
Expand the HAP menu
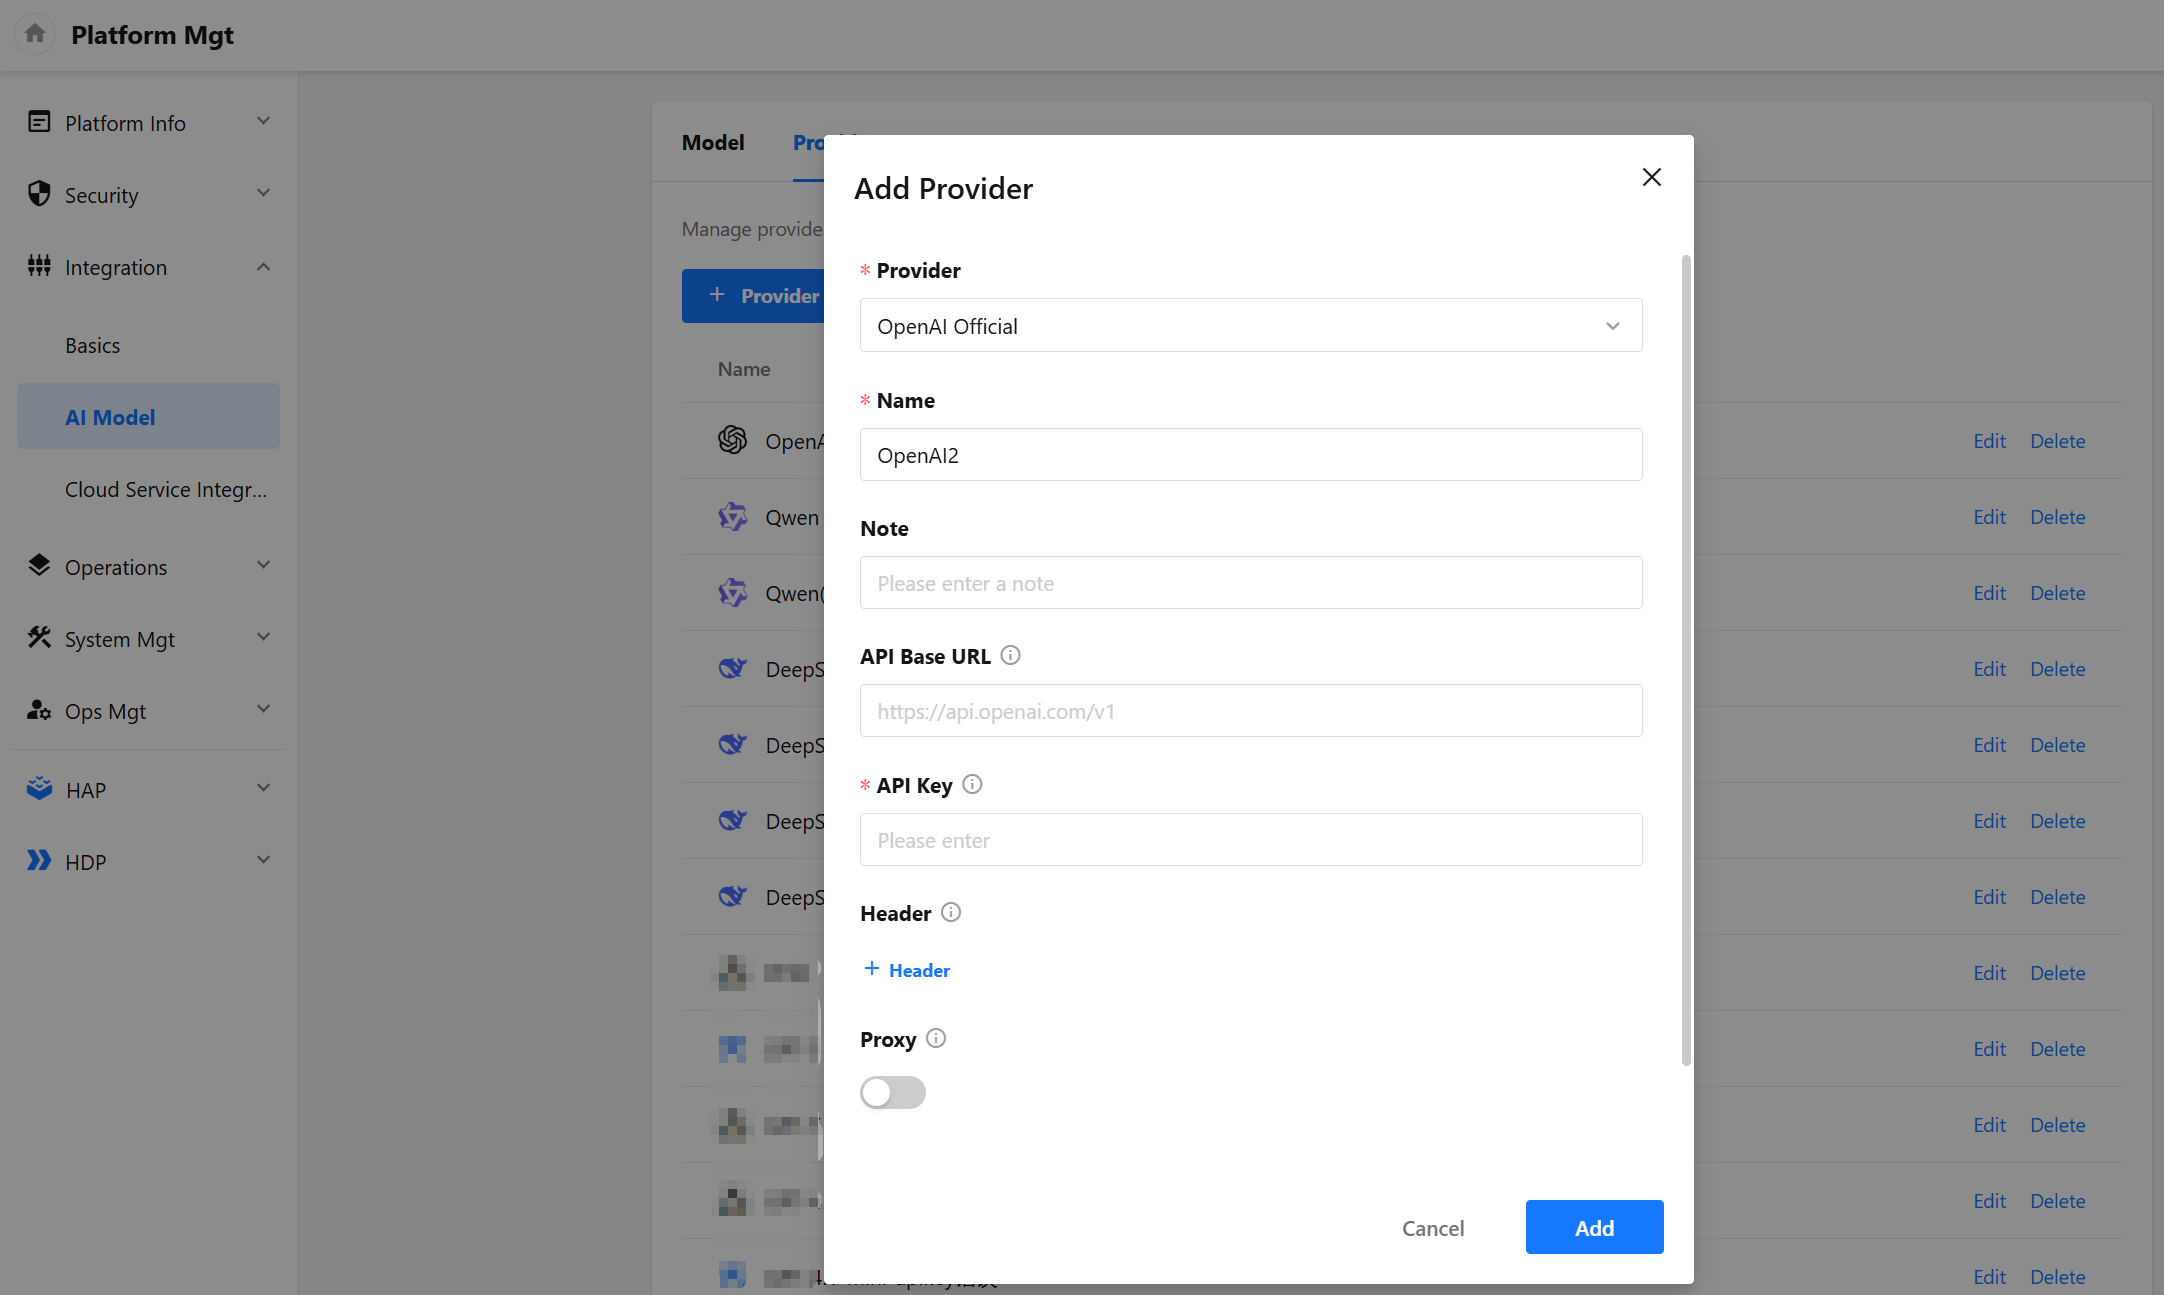264,788
